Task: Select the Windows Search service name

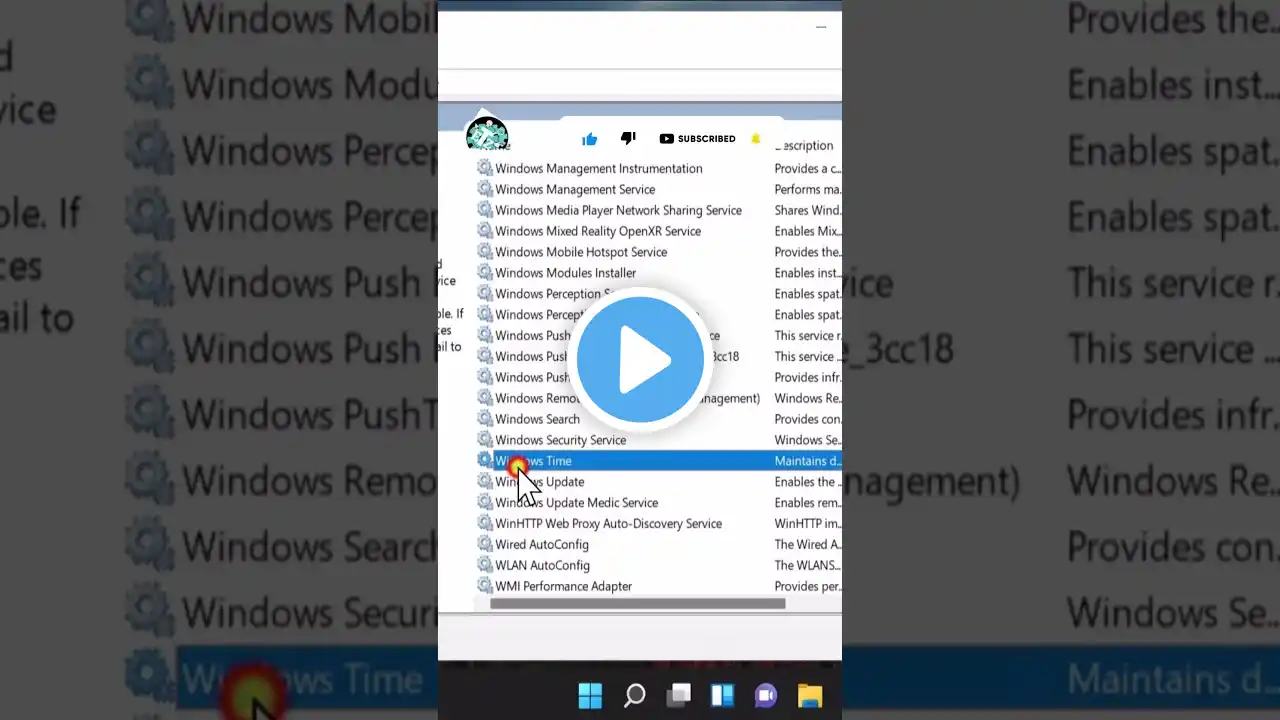Action: point(537,420)
